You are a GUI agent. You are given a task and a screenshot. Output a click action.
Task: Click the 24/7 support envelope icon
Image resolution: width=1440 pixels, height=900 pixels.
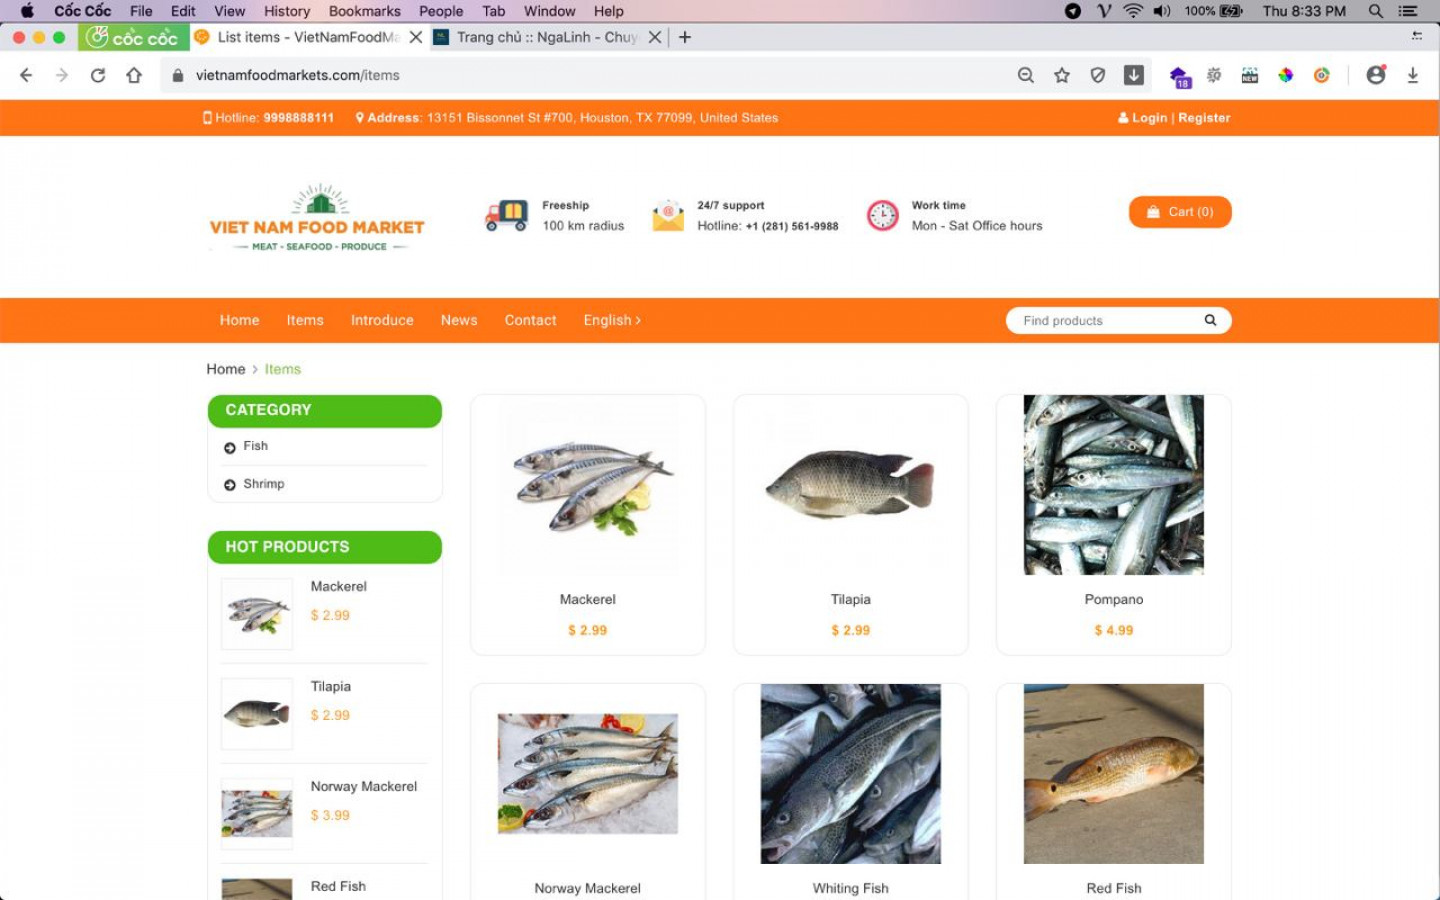[x=668, y=215]
